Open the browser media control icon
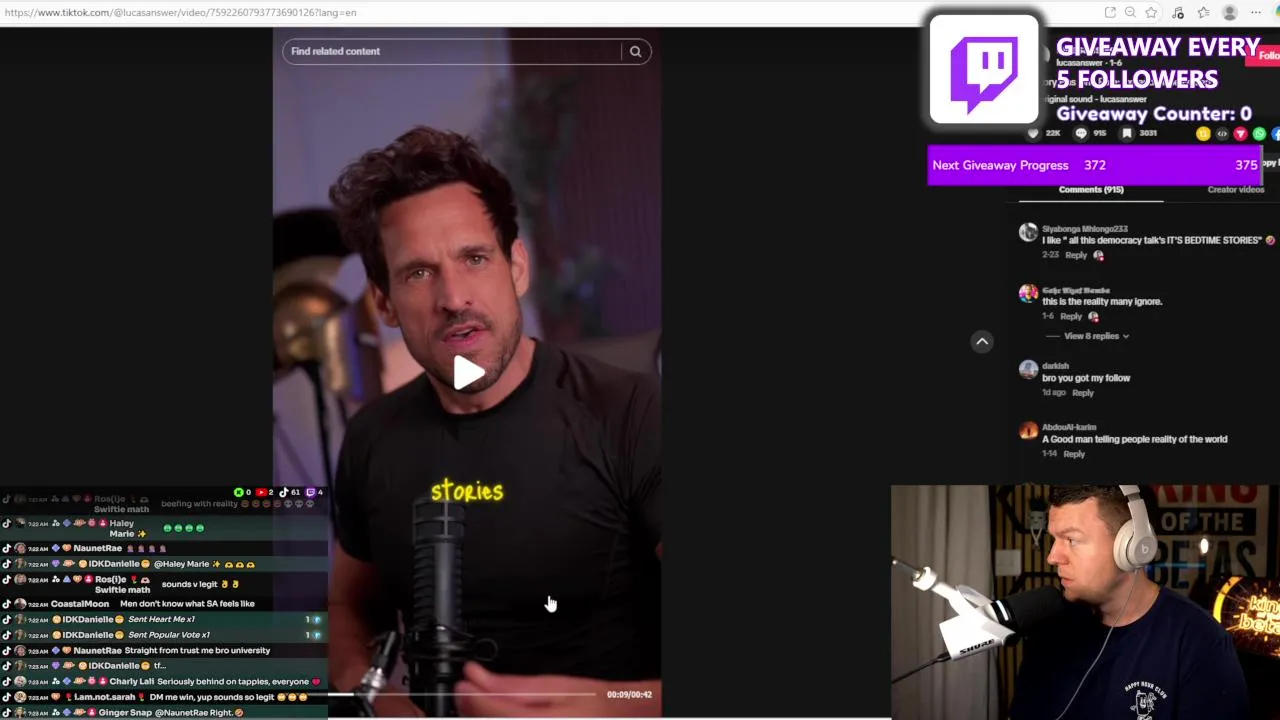The height and width of the screenshot is (720, 1280). point(1178,12)
